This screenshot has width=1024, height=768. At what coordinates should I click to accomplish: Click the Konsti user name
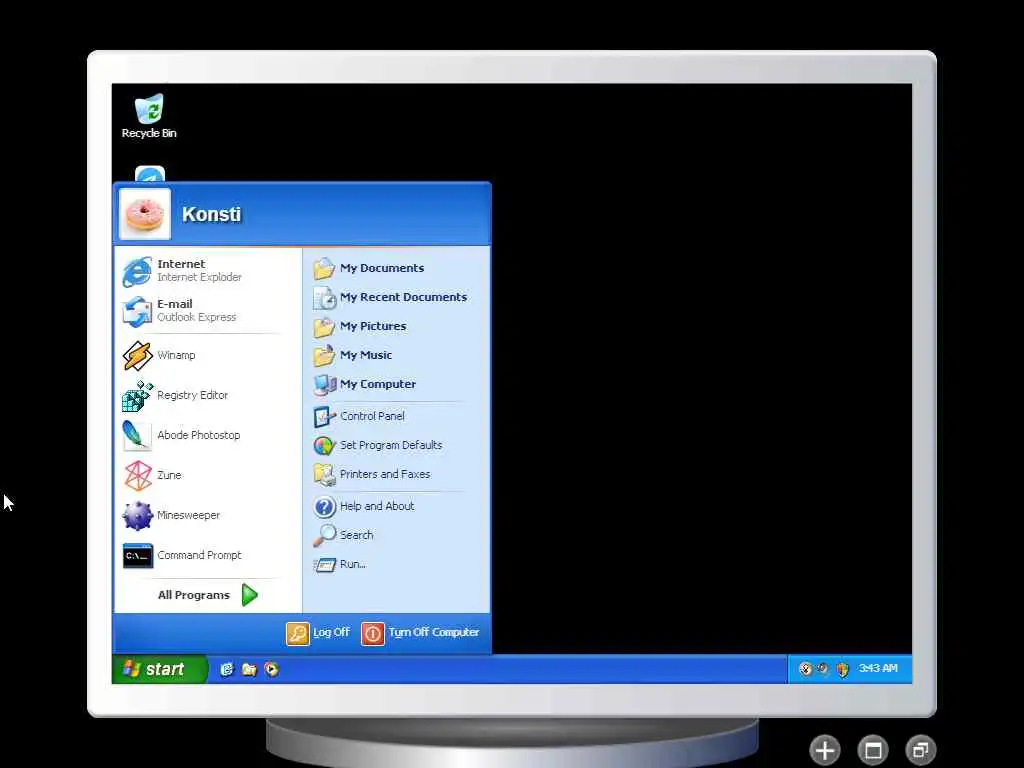coord(212,214)
